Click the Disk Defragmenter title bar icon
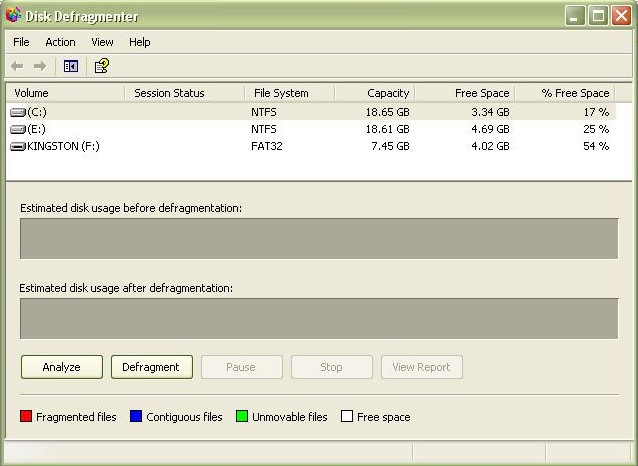This screenshot has width=638, height=466. tap(13, 16)
